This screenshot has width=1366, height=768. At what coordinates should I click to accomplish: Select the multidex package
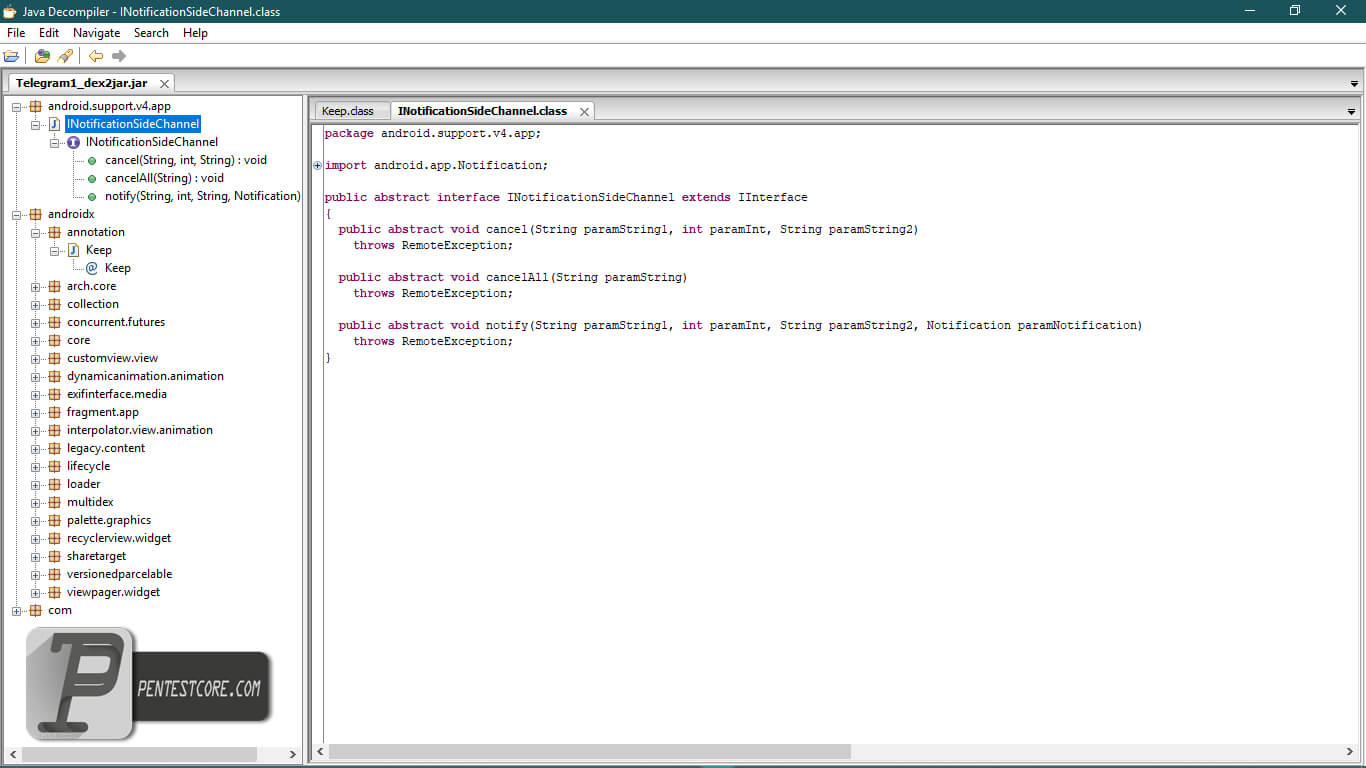[x=90, y=502]
